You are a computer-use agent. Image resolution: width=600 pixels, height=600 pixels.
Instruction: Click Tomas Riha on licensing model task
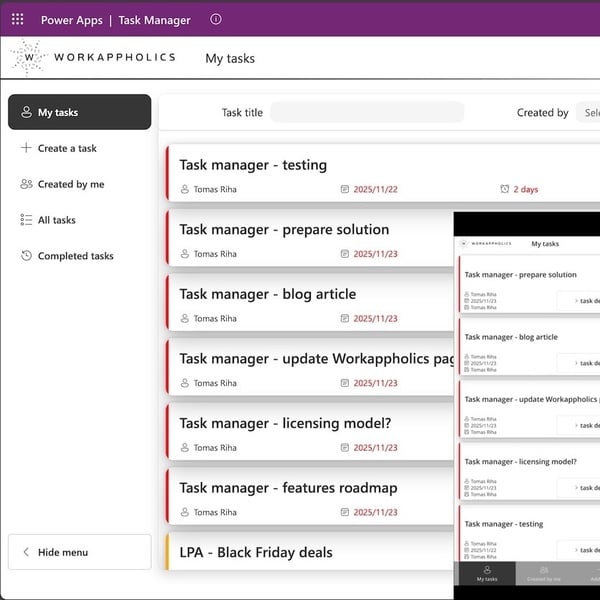[215, 448]
